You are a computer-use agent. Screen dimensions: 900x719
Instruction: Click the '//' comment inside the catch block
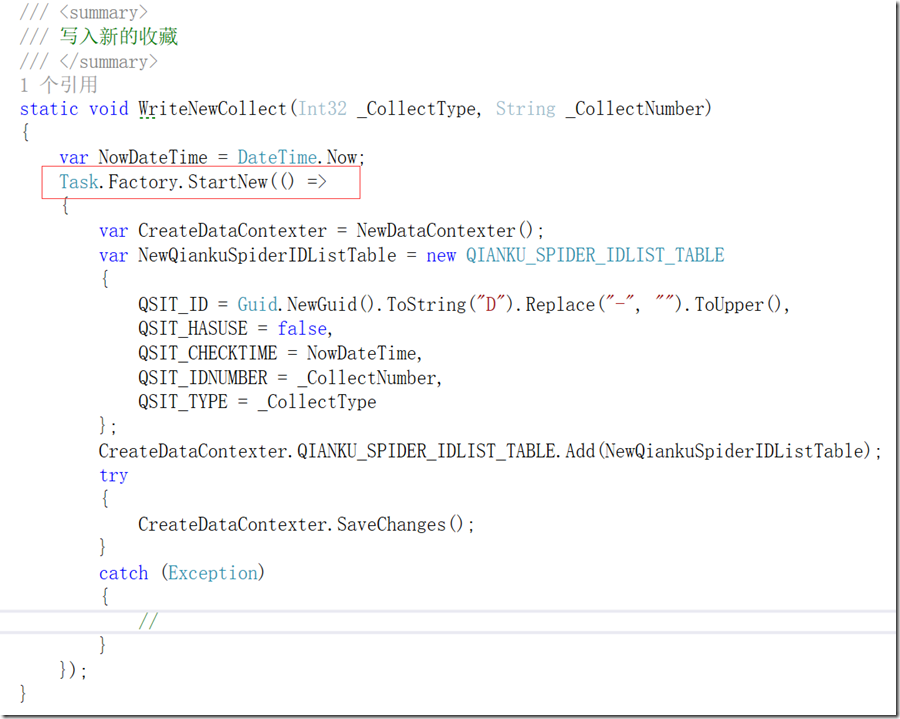pos(148,621)
